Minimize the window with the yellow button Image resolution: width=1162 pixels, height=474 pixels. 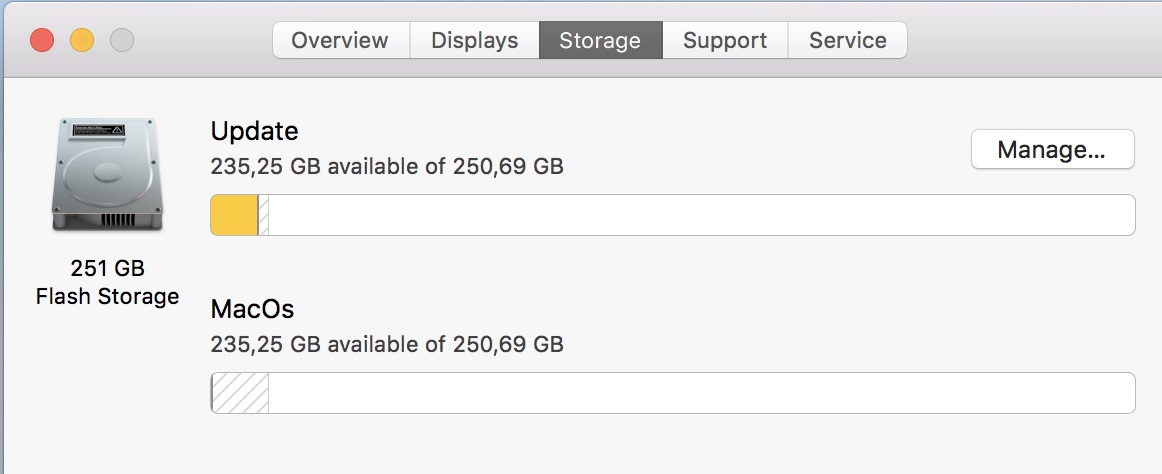coord(82,41)
